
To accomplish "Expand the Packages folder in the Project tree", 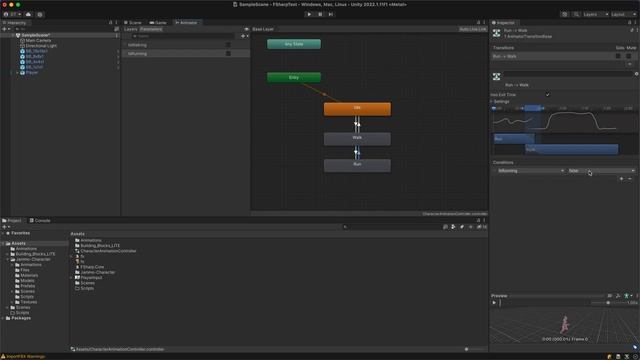I will tap(3, 318).
